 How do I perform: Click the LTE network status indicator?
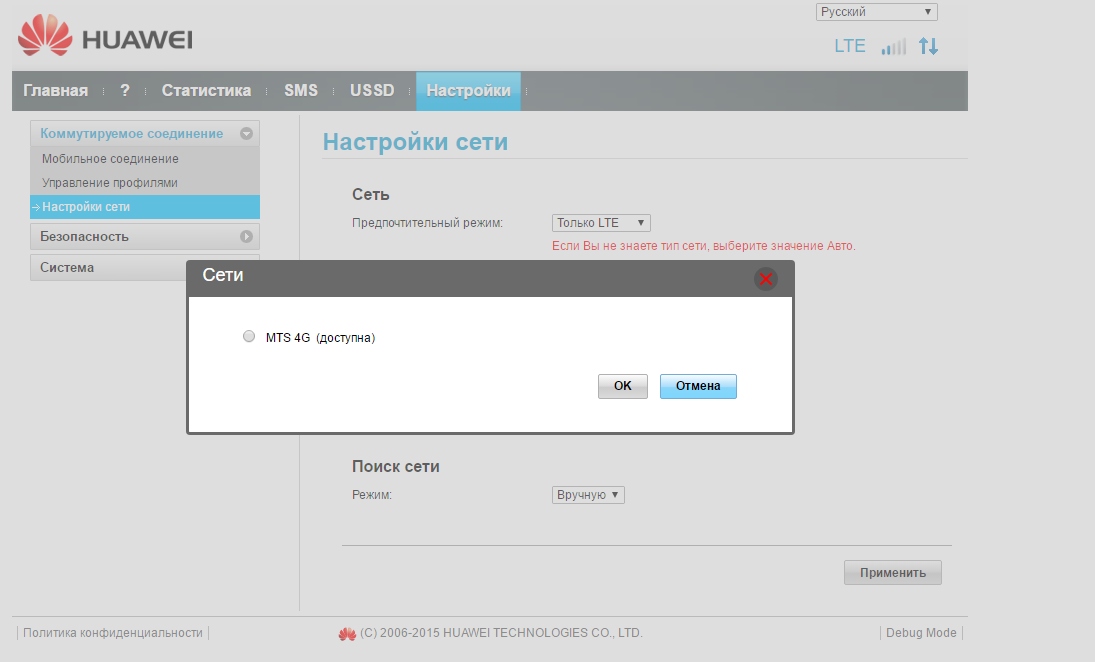click(849, 46)
